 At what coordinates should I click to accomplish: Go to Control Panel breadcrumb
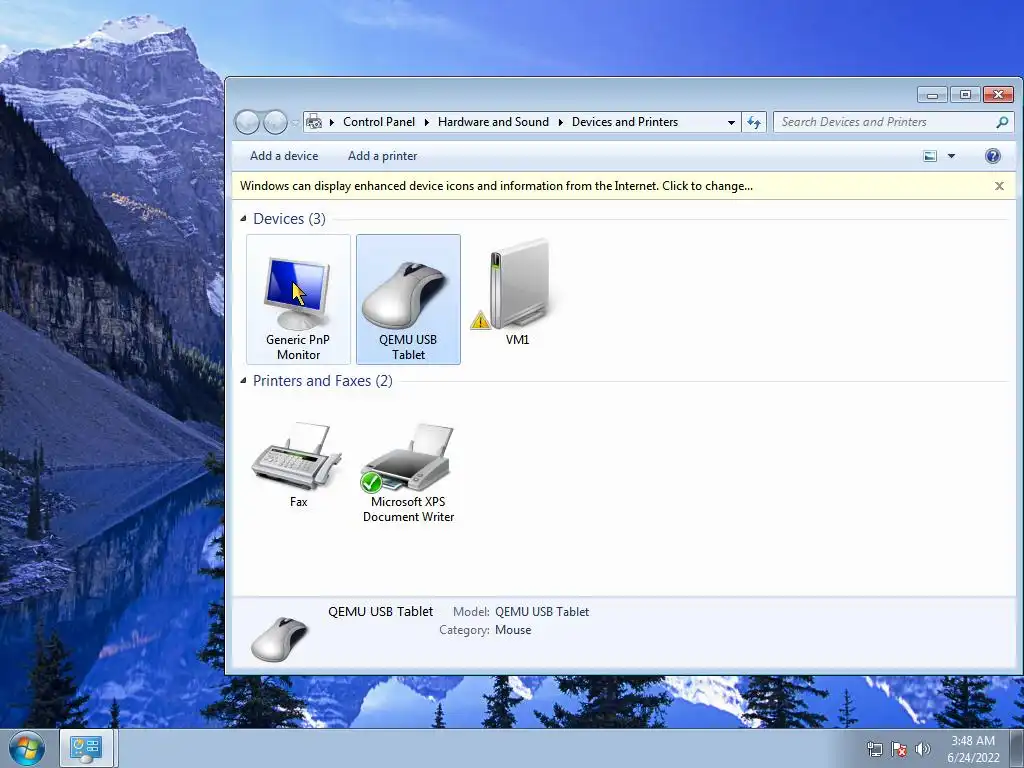[379, 122]
